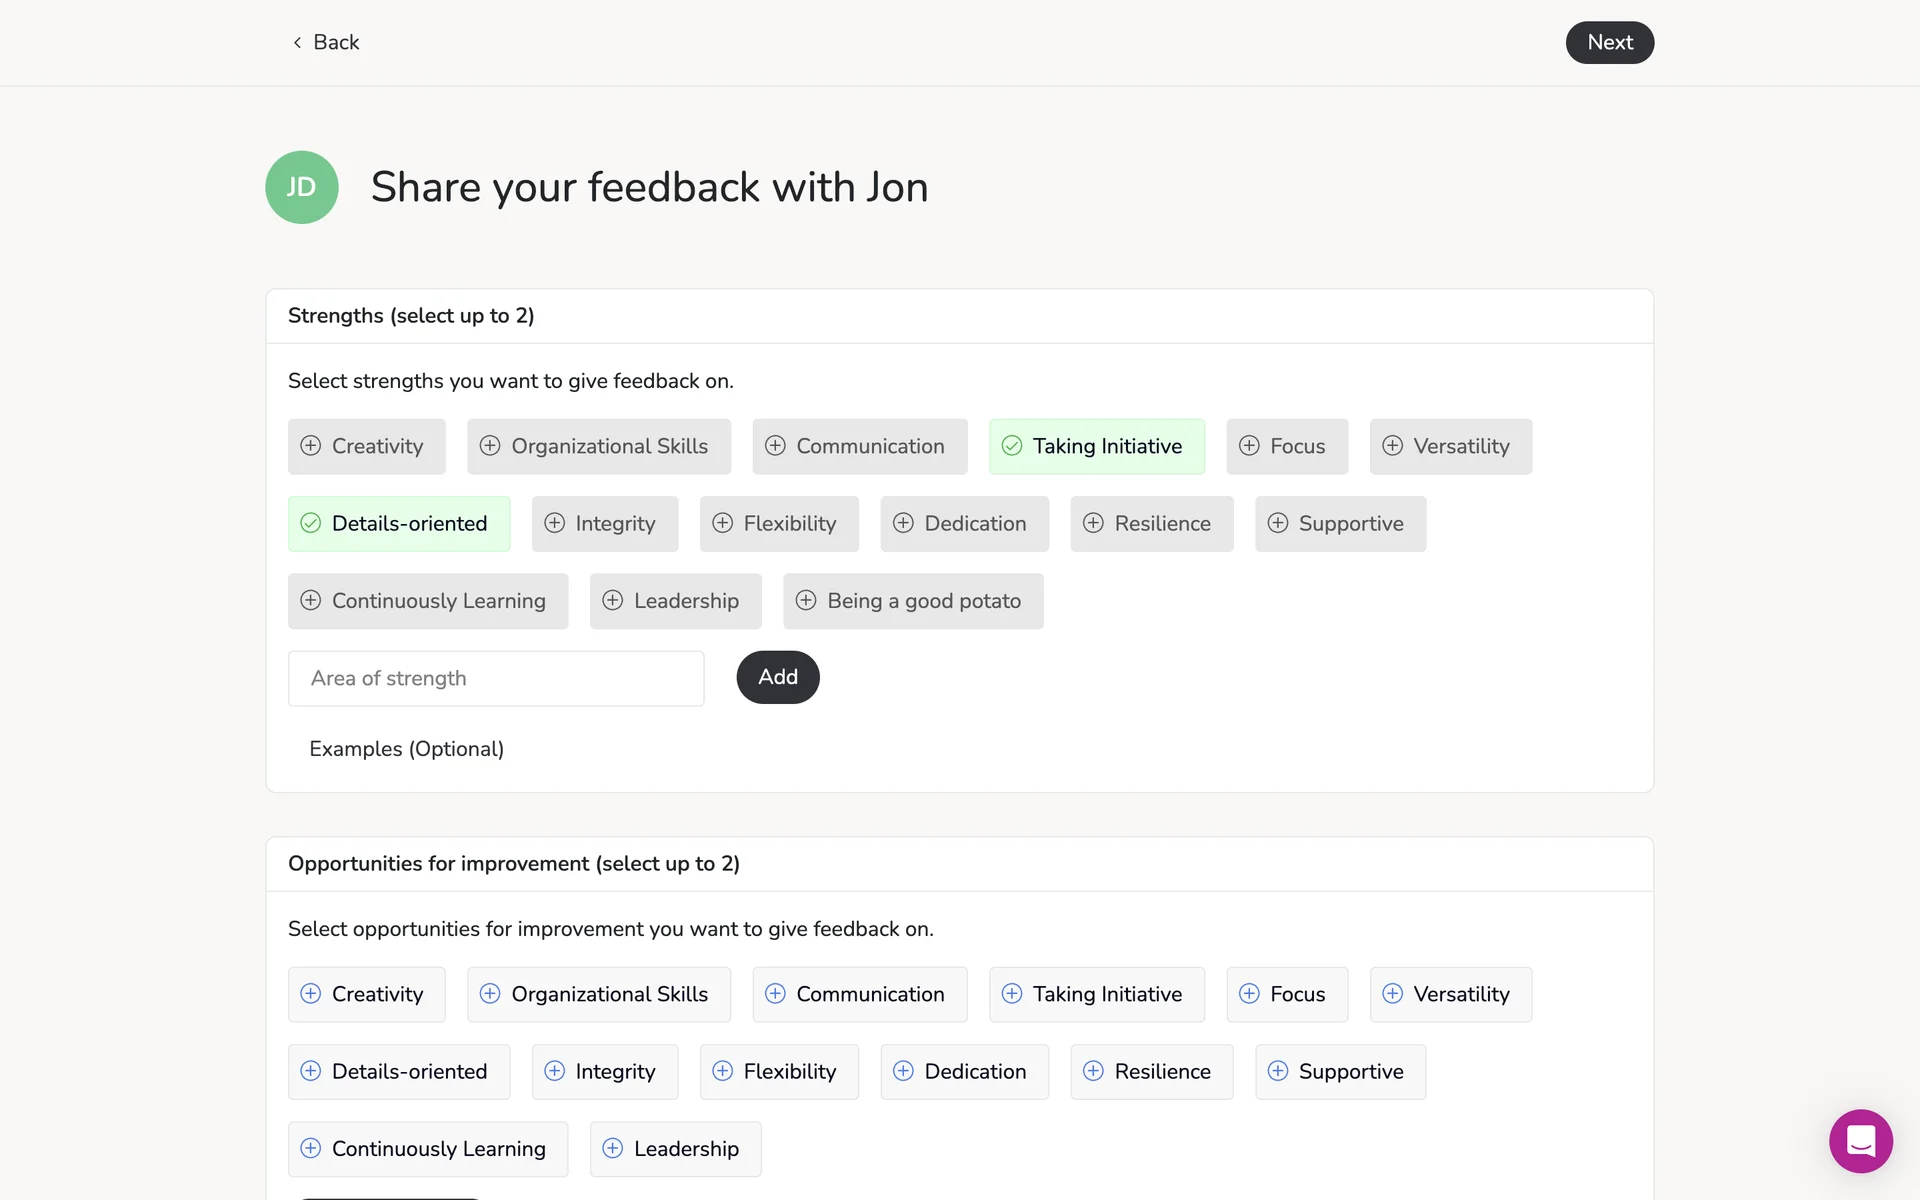
Task: Click the Add strength button
Action: pyautogui.click(x=777, y=677)
